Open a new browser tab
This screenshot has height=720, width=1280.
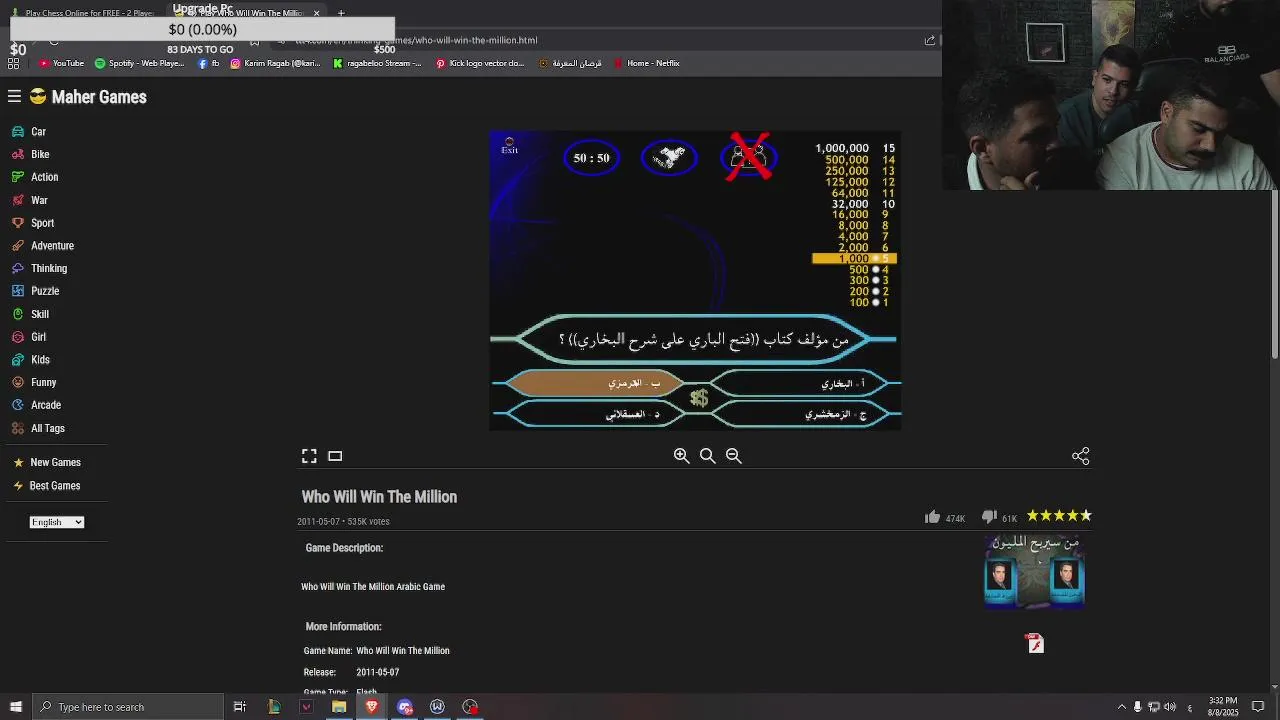pos(341,13)
